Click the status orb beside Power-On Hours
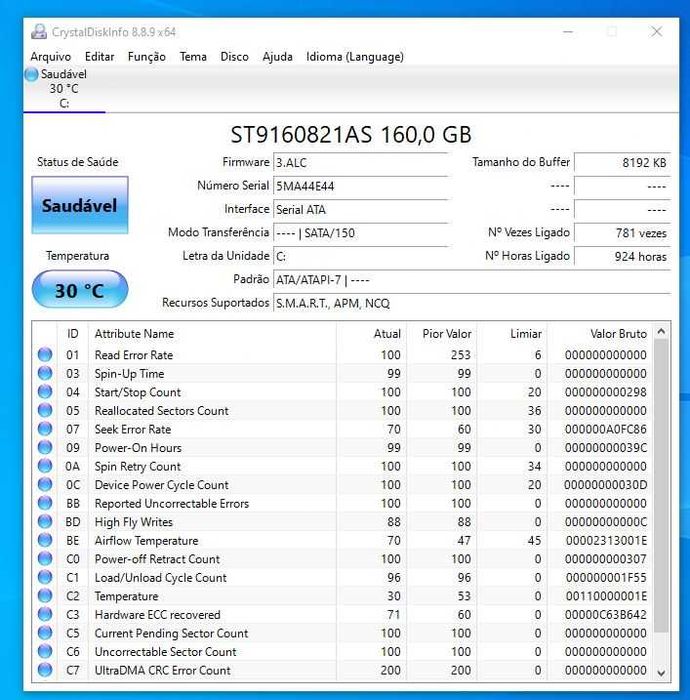This screenshot has height=700, width=690. (45, 447)
